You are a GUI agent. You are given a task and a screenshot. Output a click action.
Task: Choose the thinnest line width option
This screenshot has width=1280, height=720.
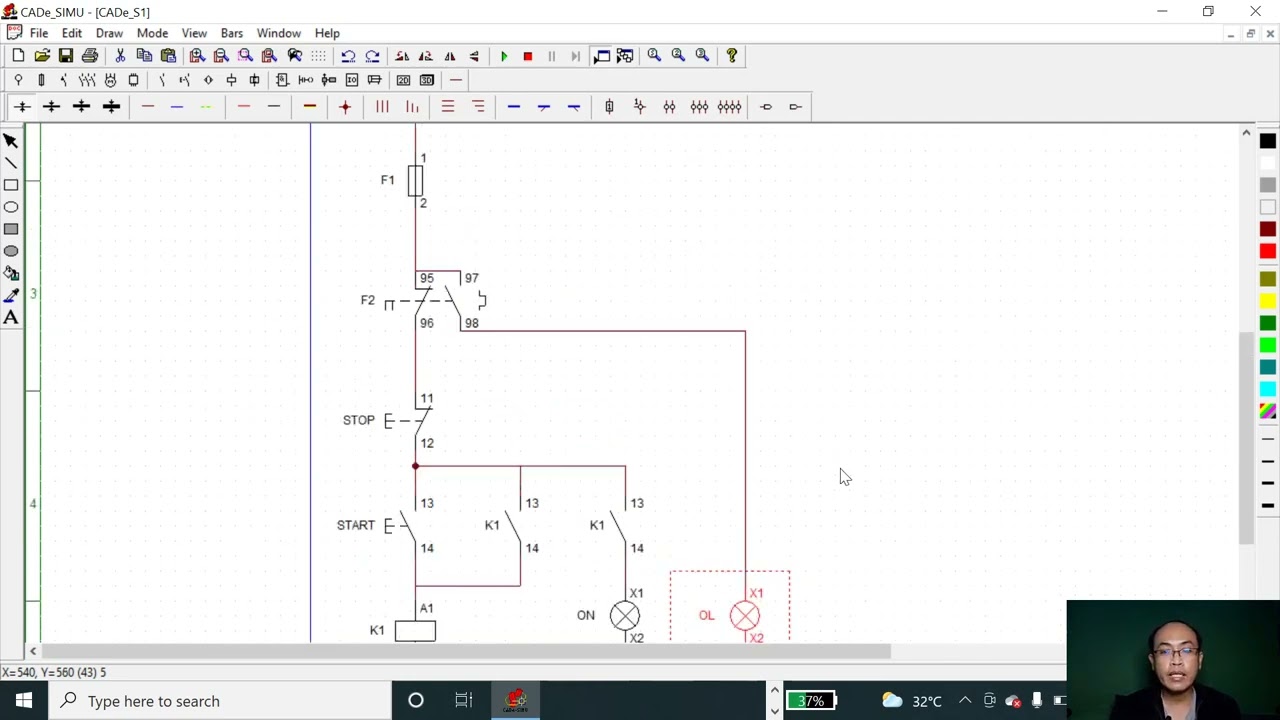1268,439
